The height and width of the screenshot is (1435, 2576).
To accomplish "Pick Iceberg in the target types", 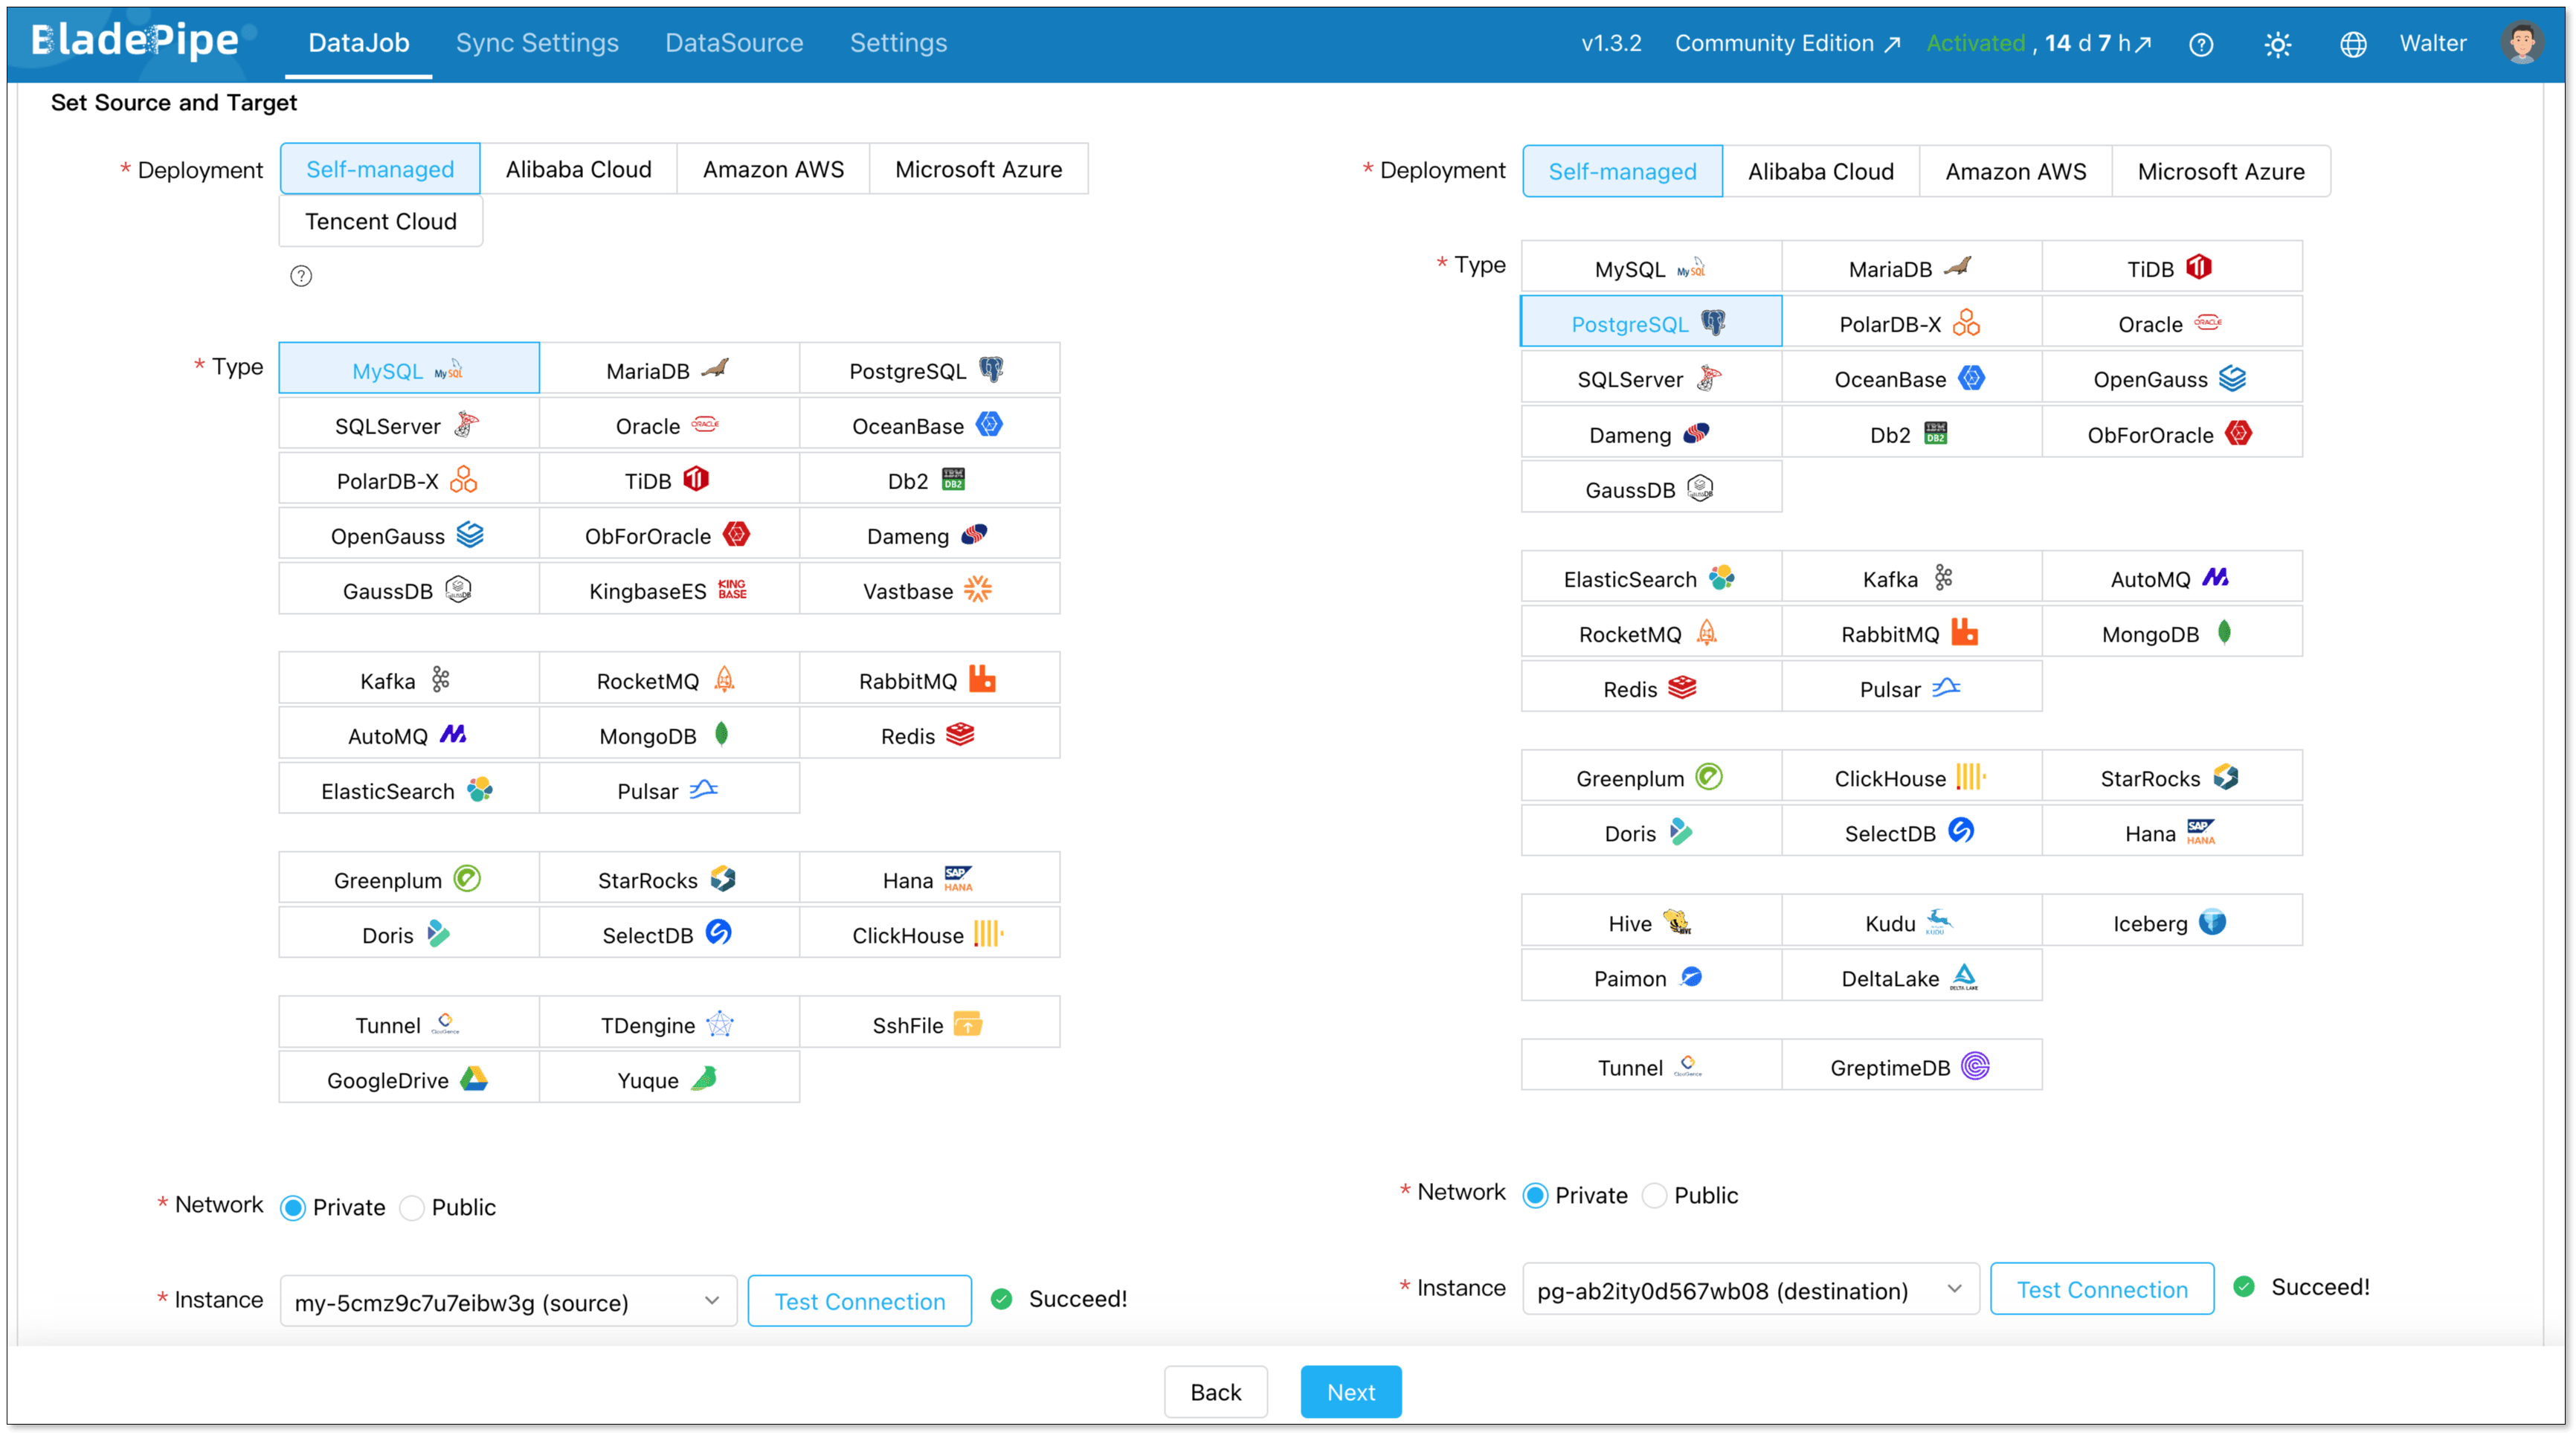I will coord(2170,923).
